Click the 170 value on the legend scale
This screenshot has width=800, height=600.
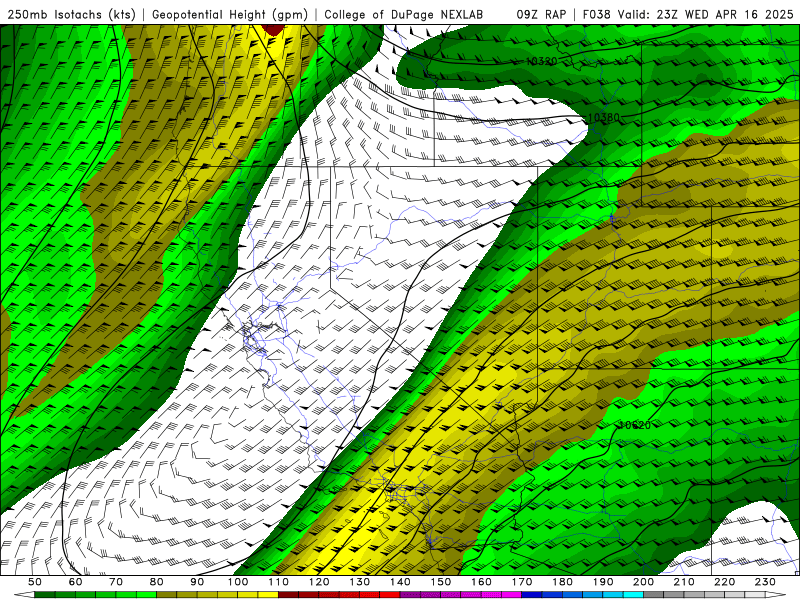(521, 582)
